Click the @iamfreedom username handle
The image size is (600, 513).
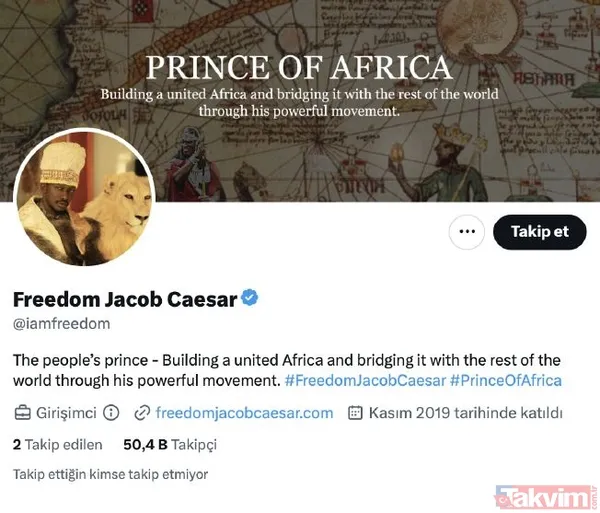[x=61, y=324]
